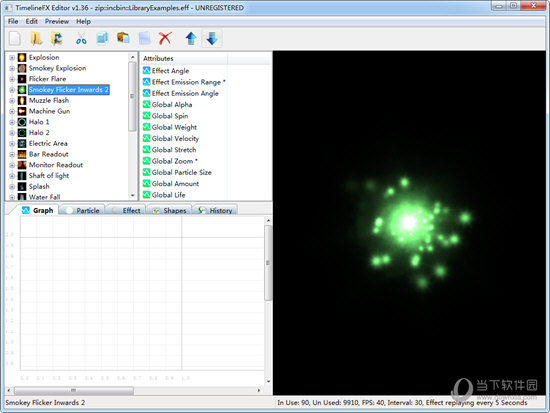Viewport: 550px width, 413px height.
Task: Click the greyed-out folder toolbar icon
Action: point(145,38)
